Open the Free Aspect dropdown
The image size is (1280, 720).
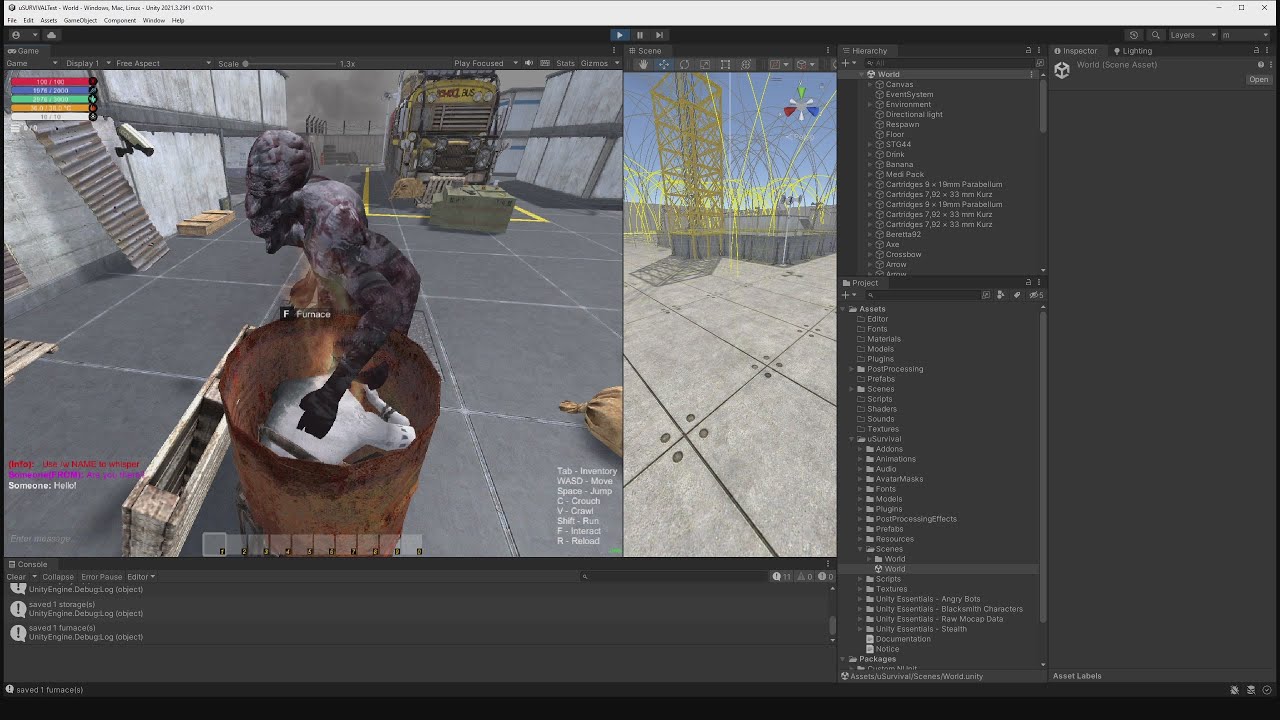[x=163, y=63]
